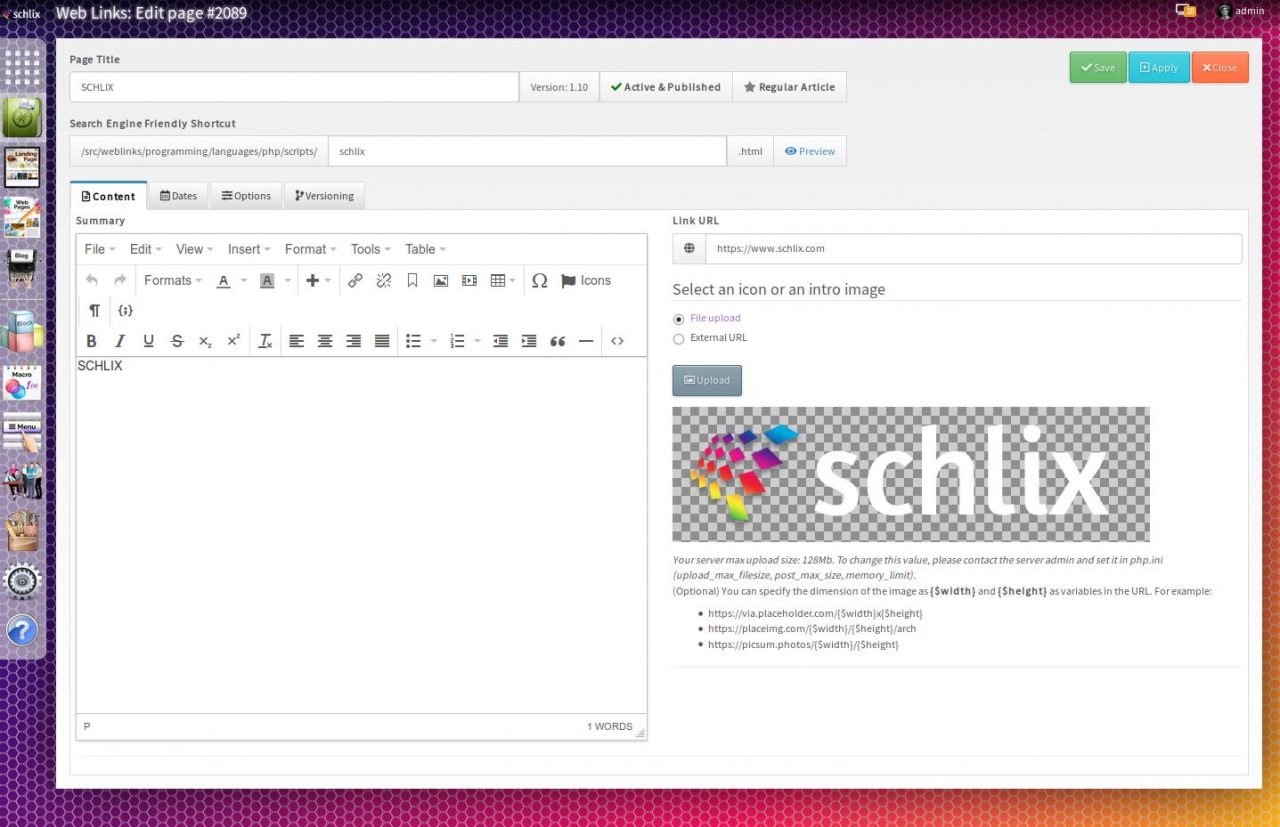1280x827 pixels.
Task: Switch to the Versioning tab
Action: [324, 196]
